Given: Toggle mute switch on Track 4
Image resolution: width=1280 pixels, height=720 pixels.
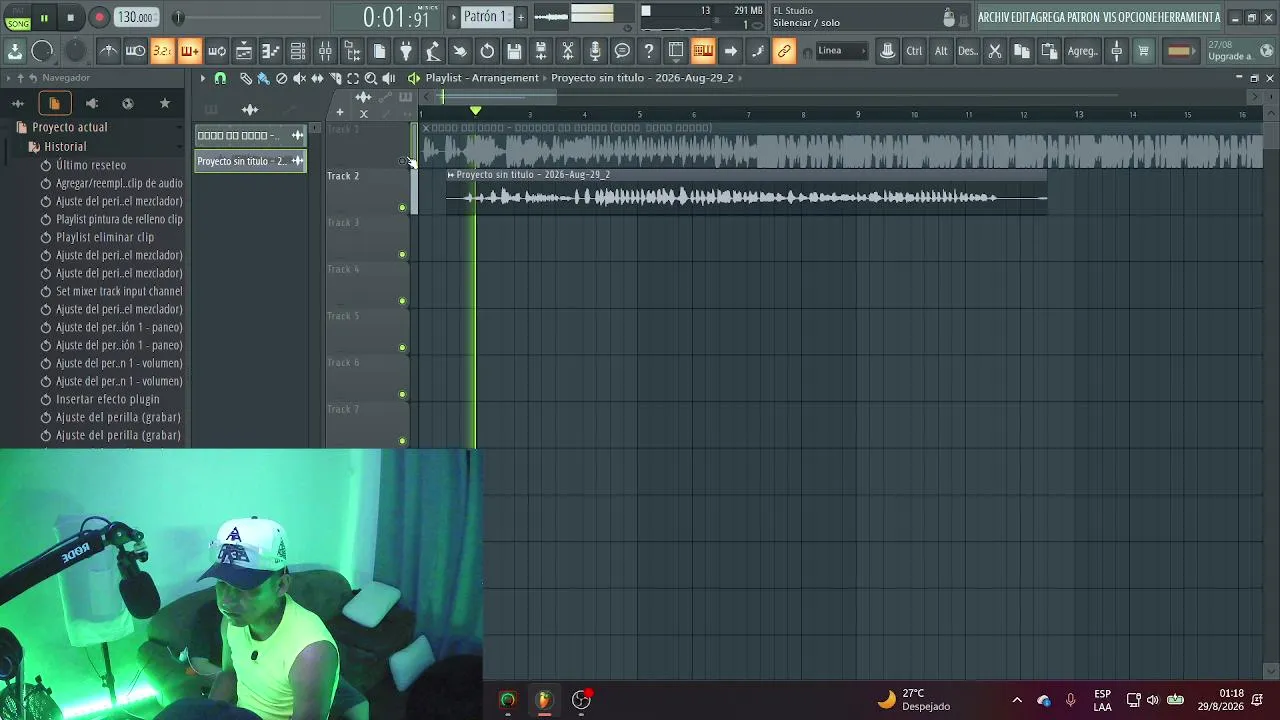Looking at the screenshot, I should (403, 301).
